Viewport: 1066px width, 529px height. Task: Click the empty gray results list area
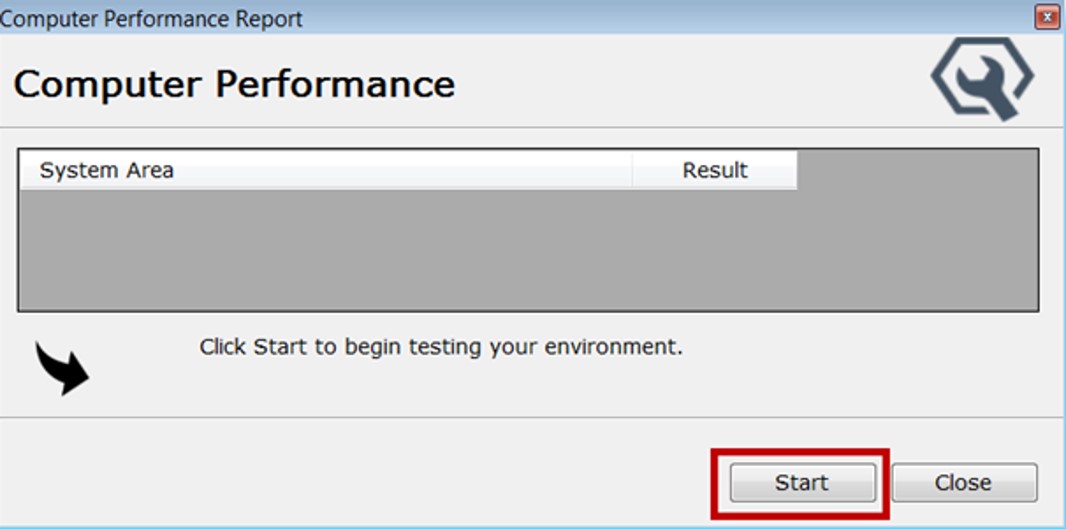coord(400,250)
